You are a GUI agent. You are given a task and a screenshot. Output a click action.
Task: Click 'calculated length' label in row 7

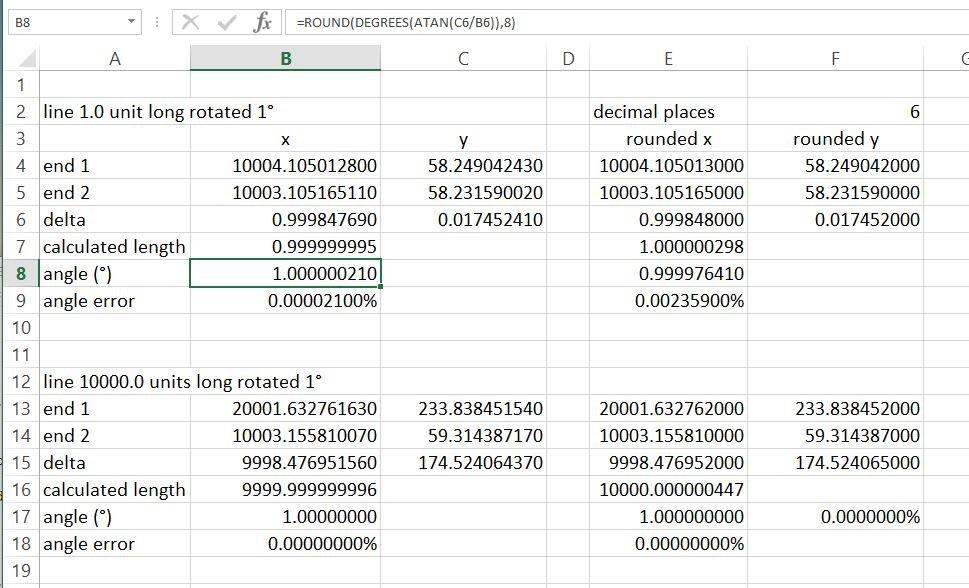114,247
